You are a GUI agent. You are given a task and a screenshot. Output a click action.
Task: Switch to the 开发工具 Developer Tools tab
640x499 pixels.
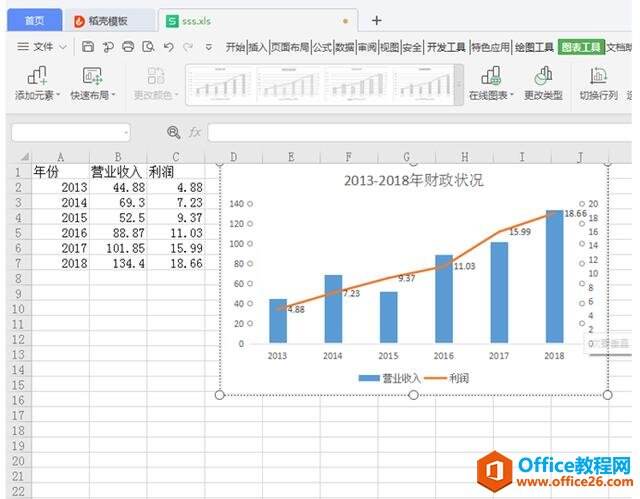446,47
